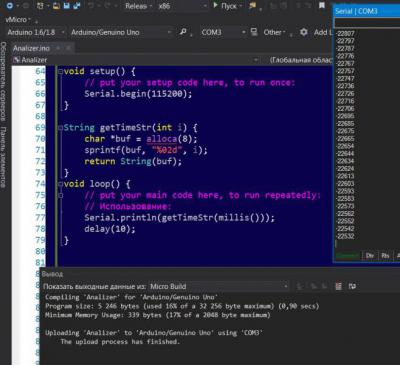Toggle the Rts option in serial monitor
The height and width of the screenshot is (365, 400).
click(x=385, y=256)
